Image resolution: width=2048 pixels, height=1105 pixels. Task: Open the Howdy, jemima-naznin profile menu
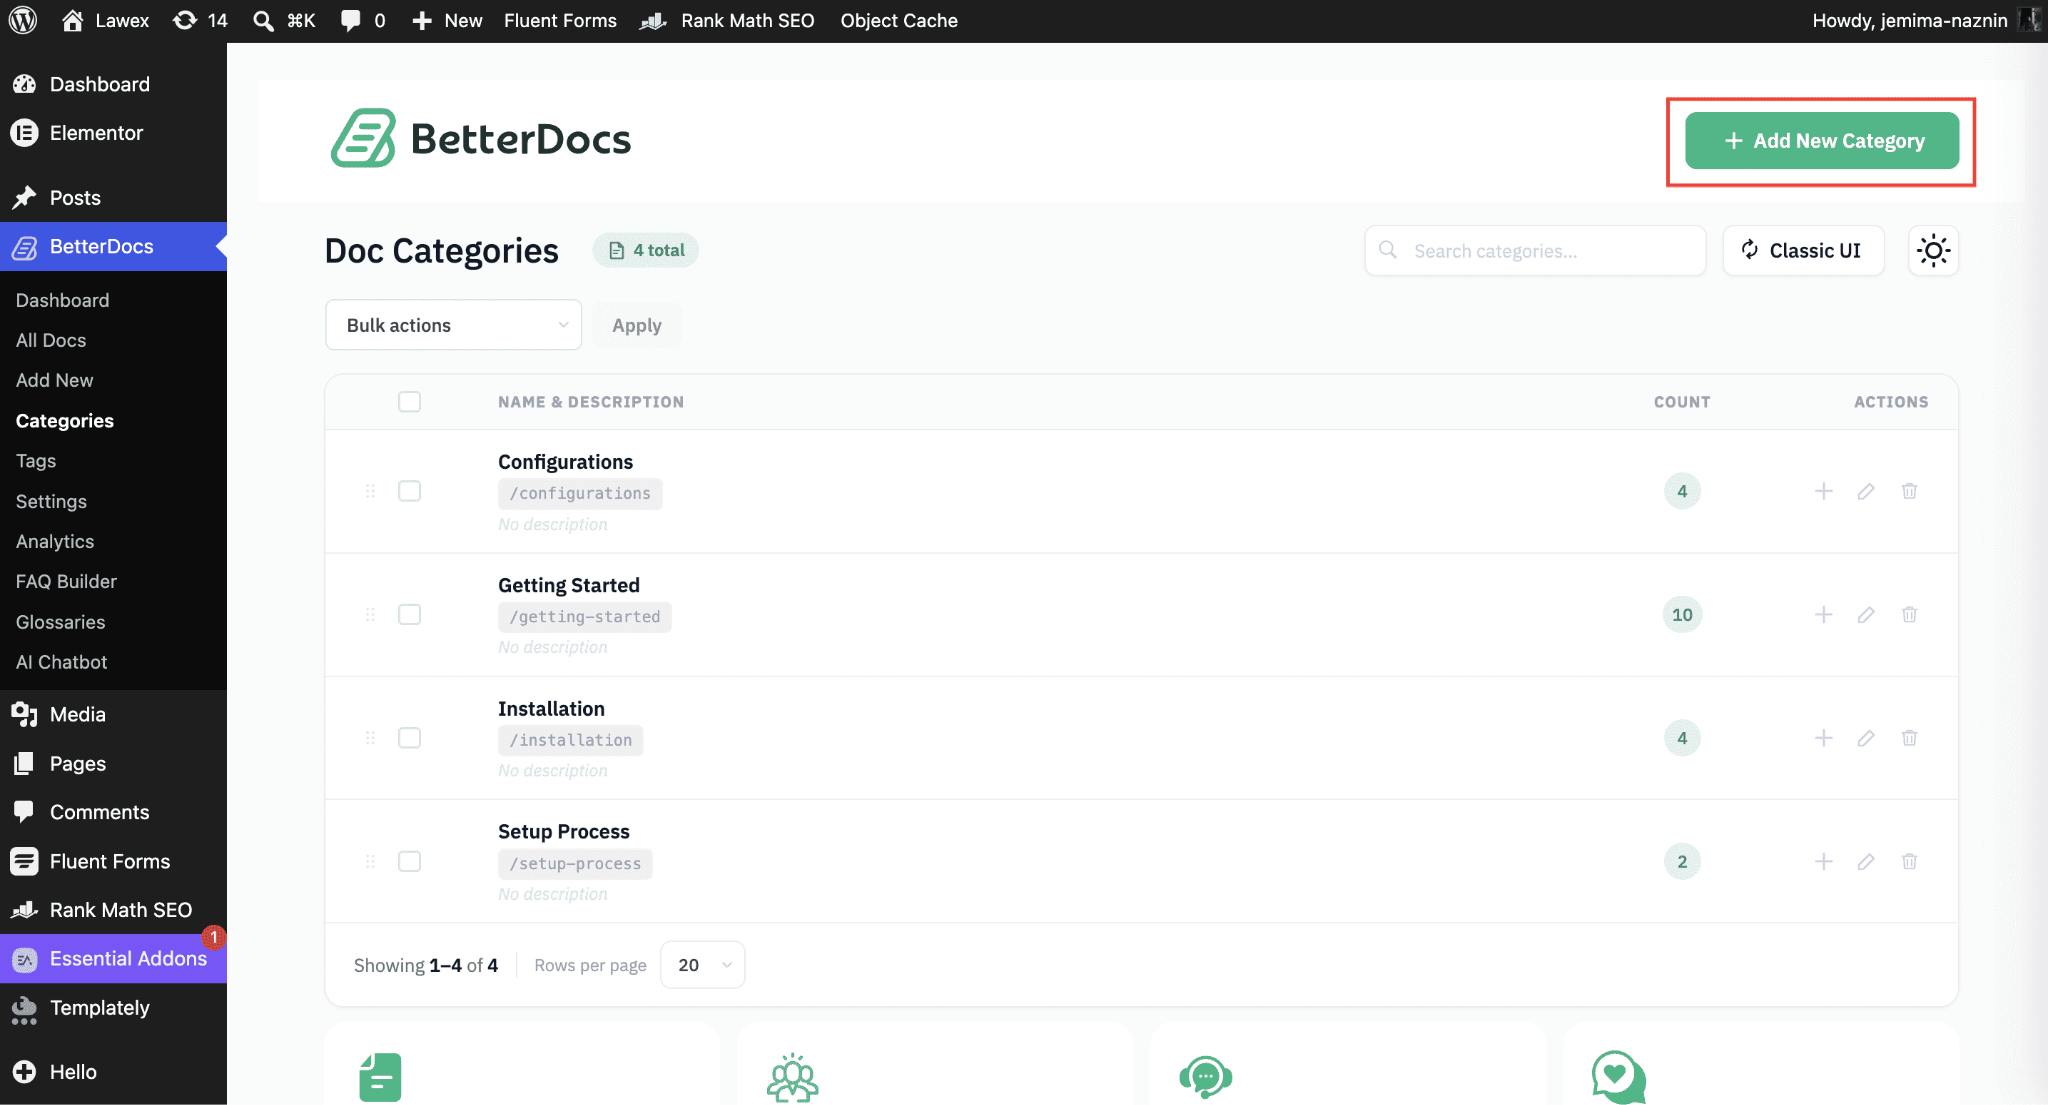1924,20
